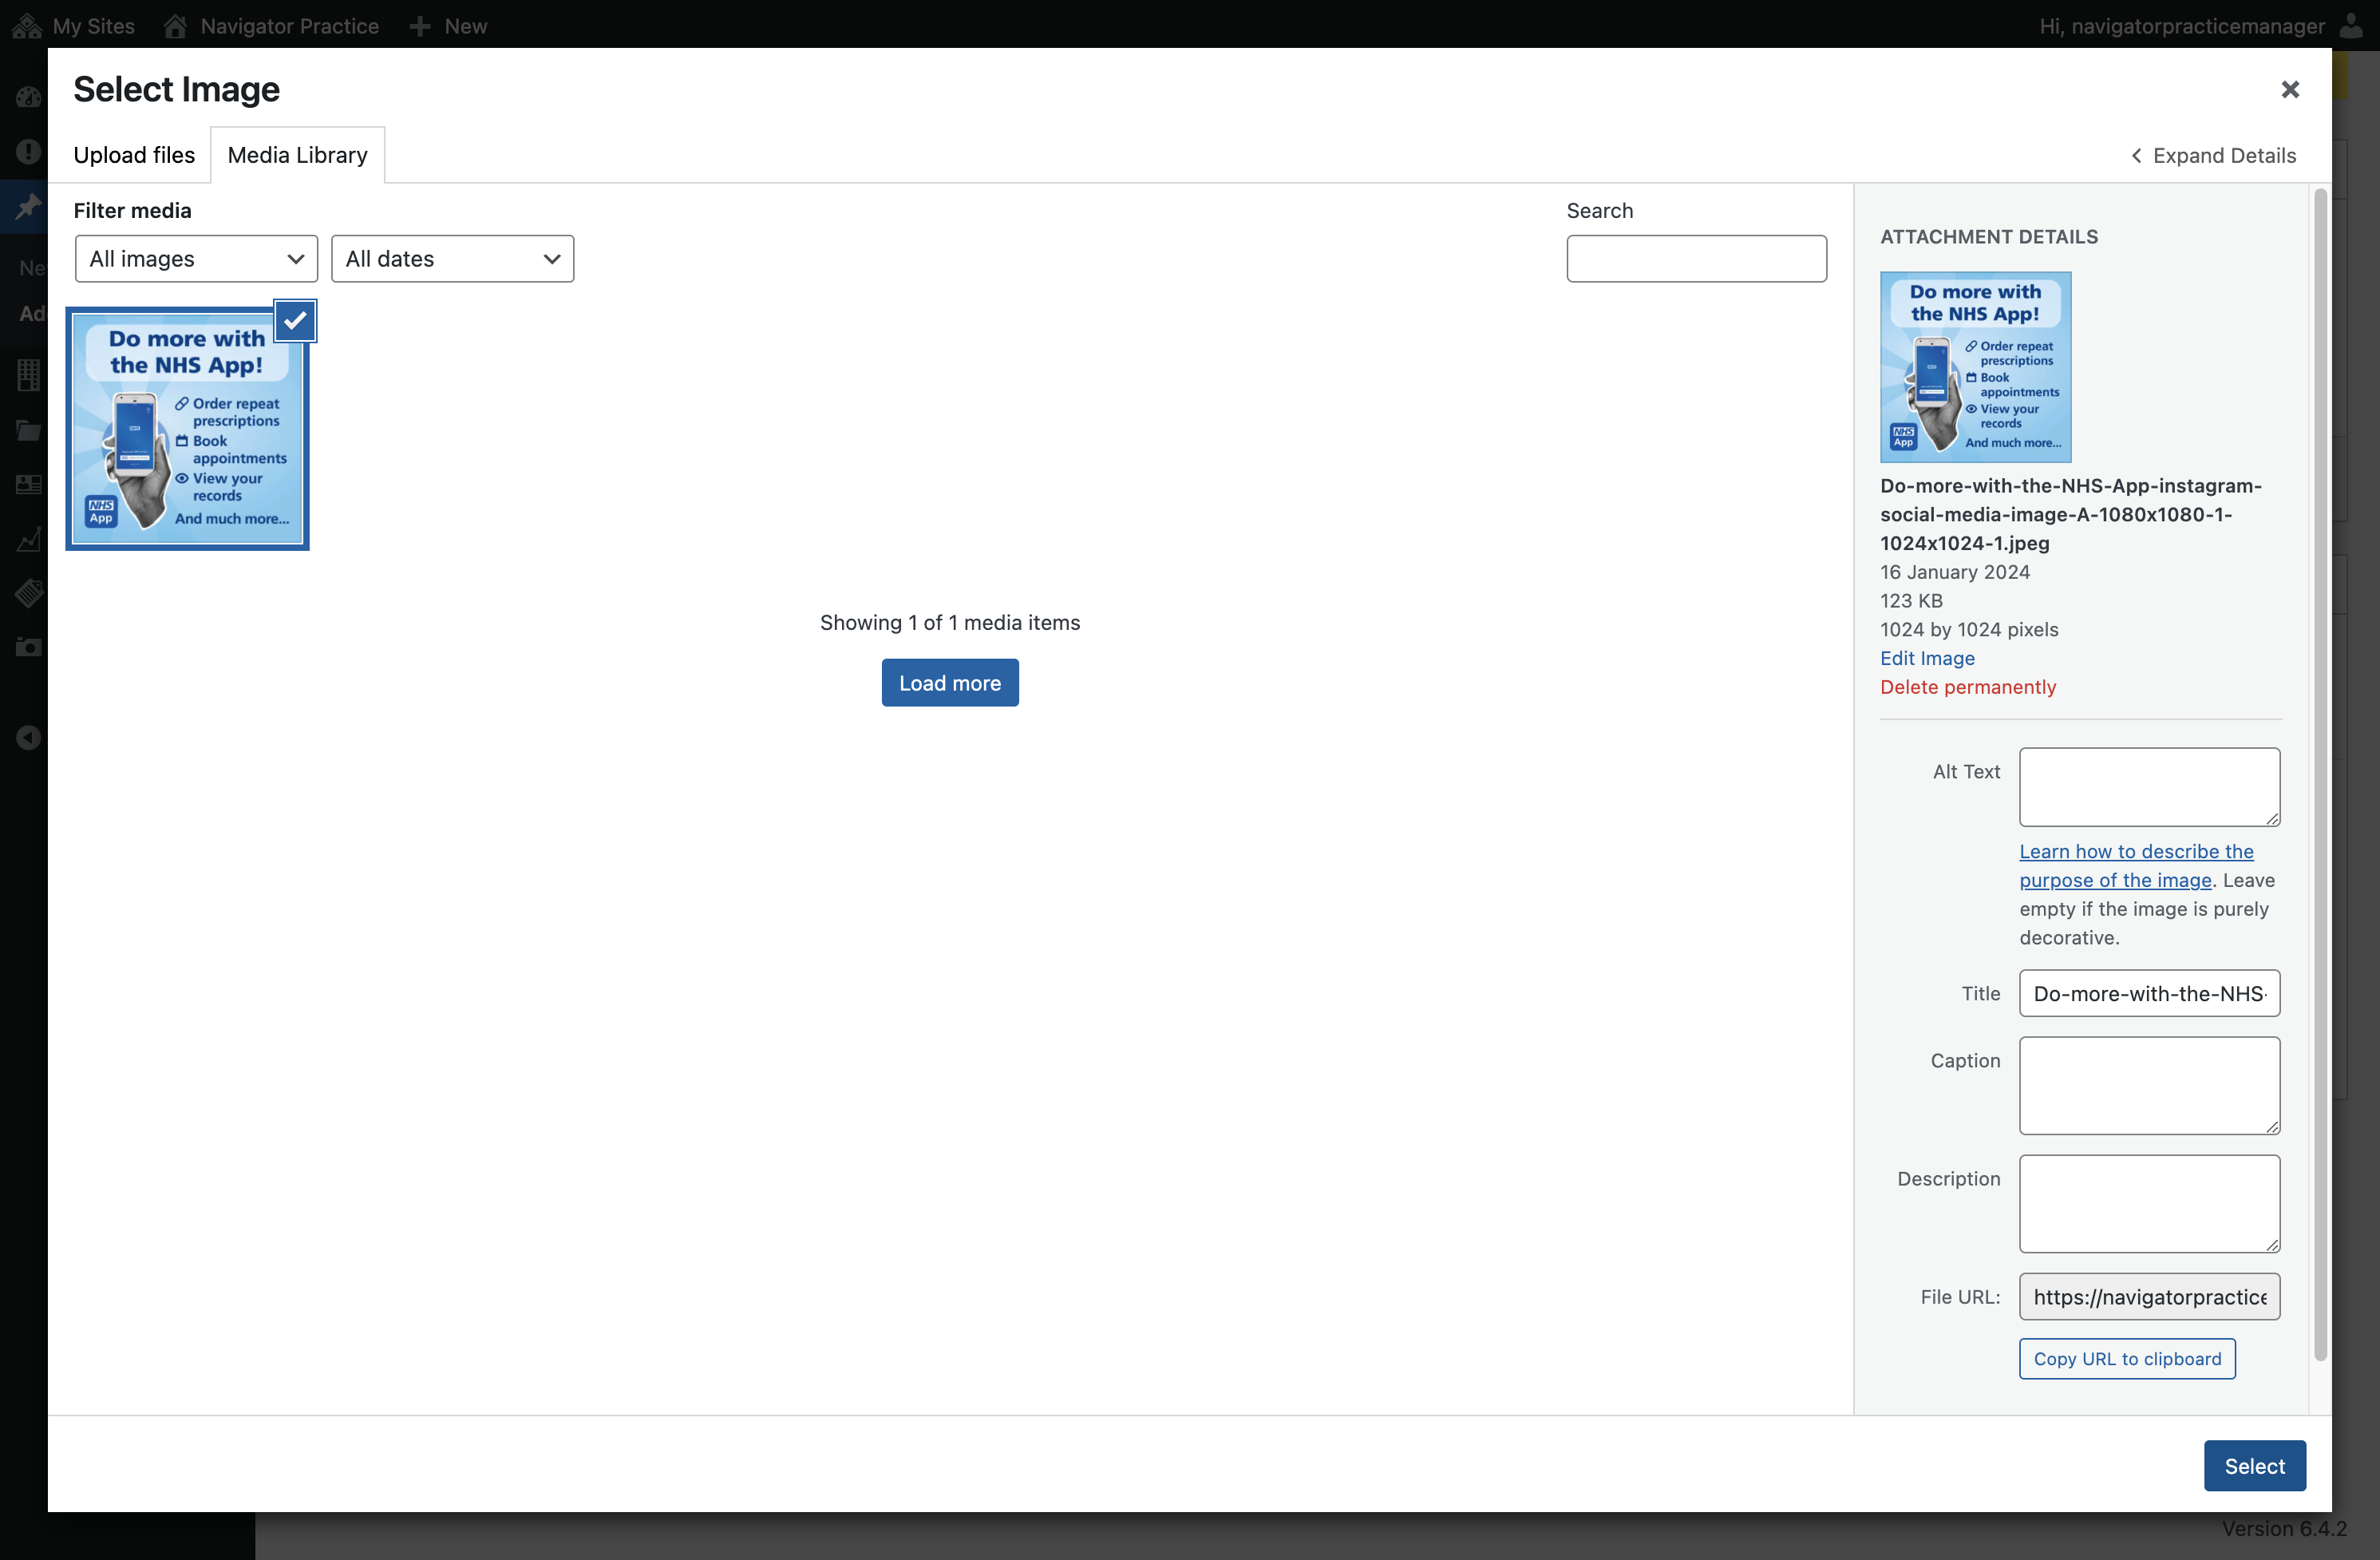Click the Search media input field
2380x1560 pixels.
pos(1696,259)
